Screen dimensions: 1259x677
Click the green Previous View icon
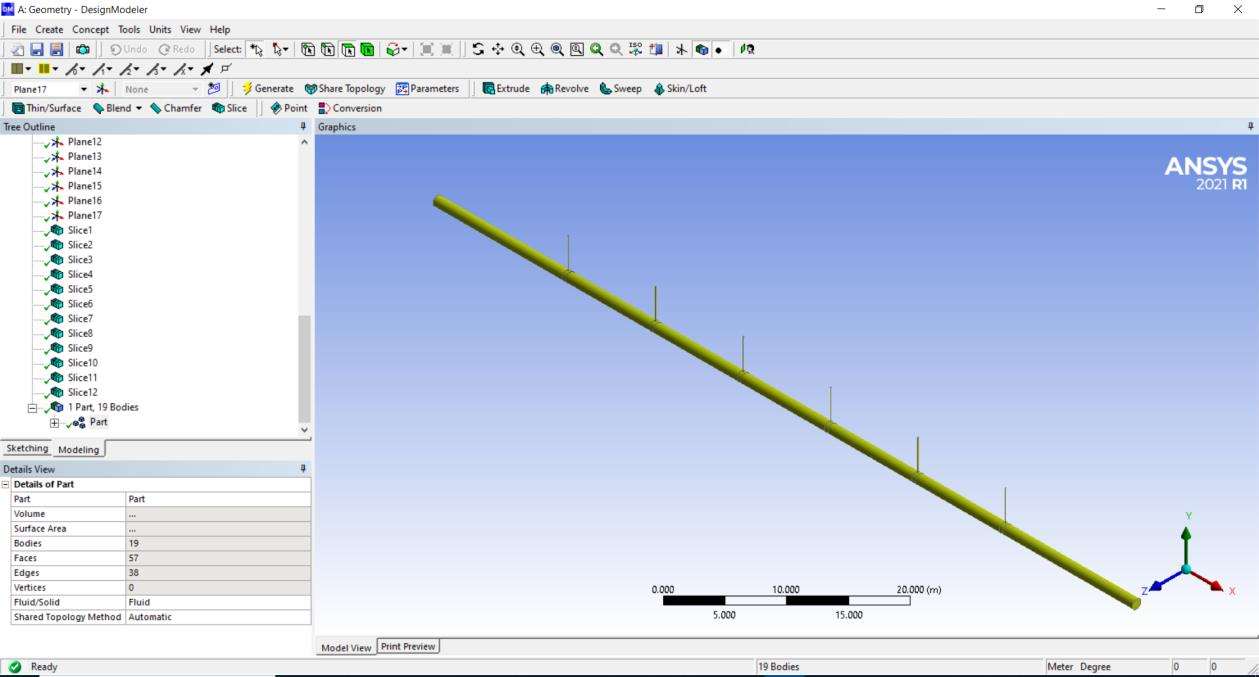point(597,49)
